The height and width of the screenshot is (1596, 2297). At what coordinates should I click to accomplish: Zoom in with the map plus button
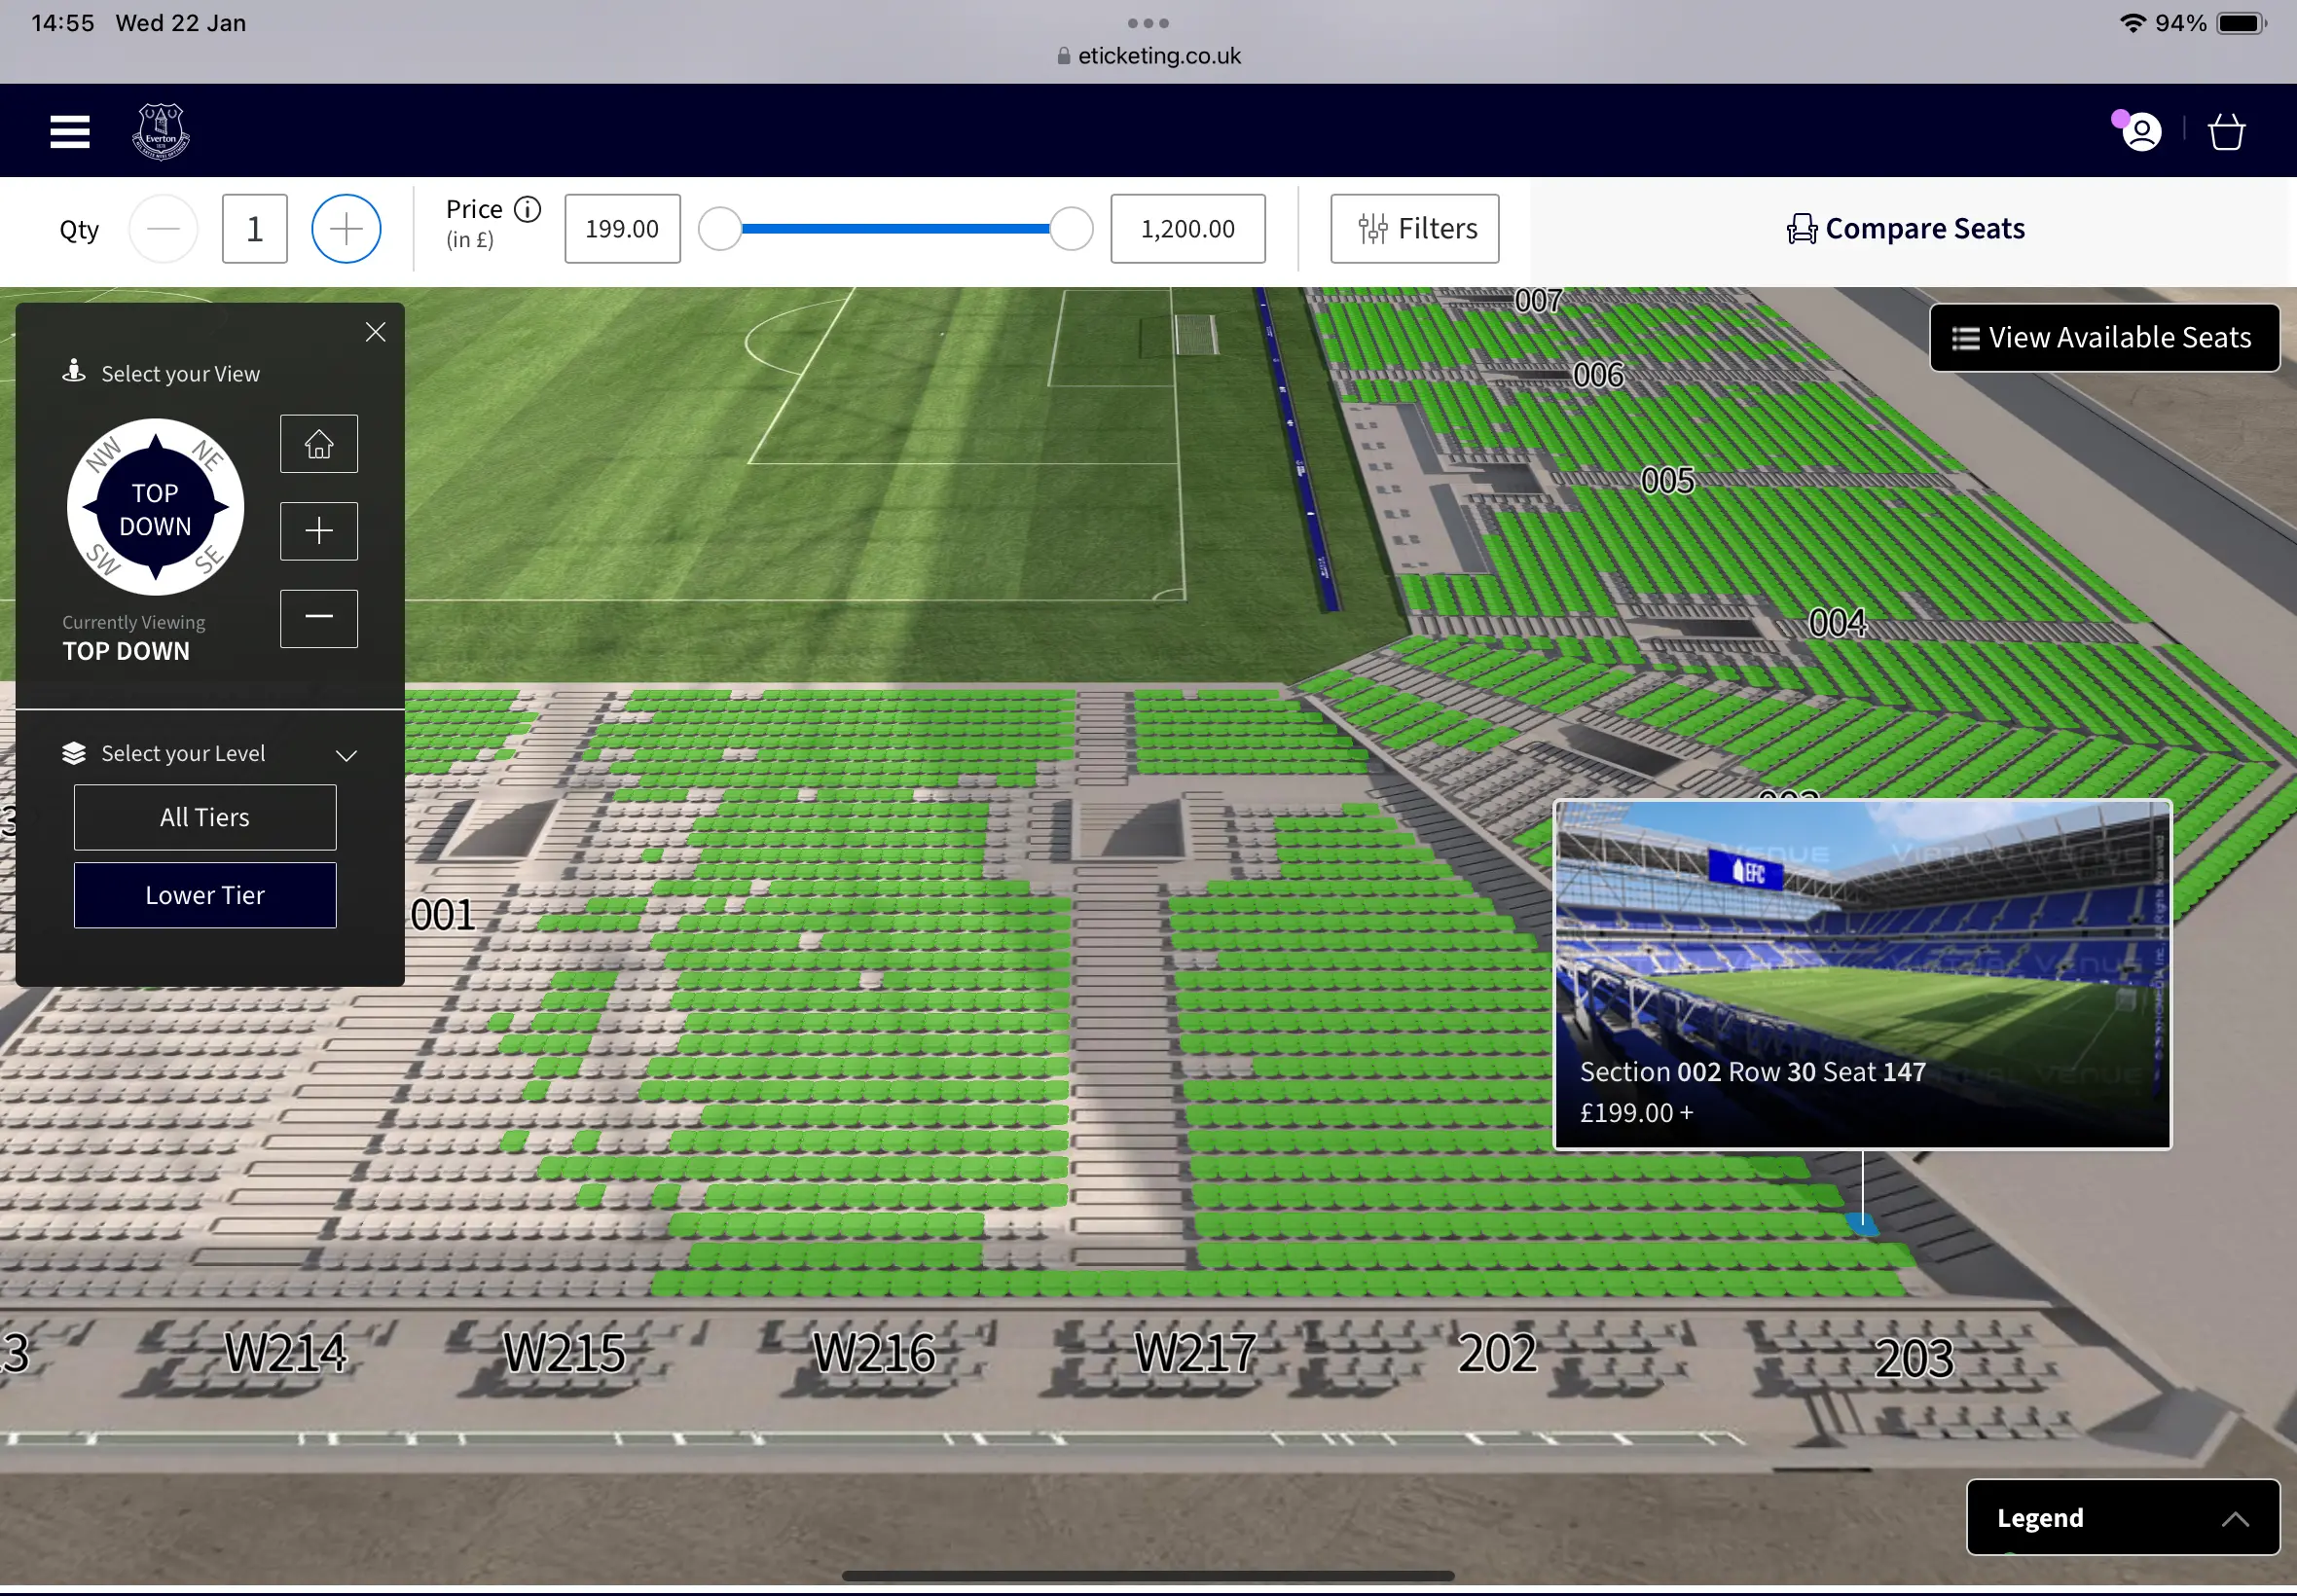click(x=319, y=531)
